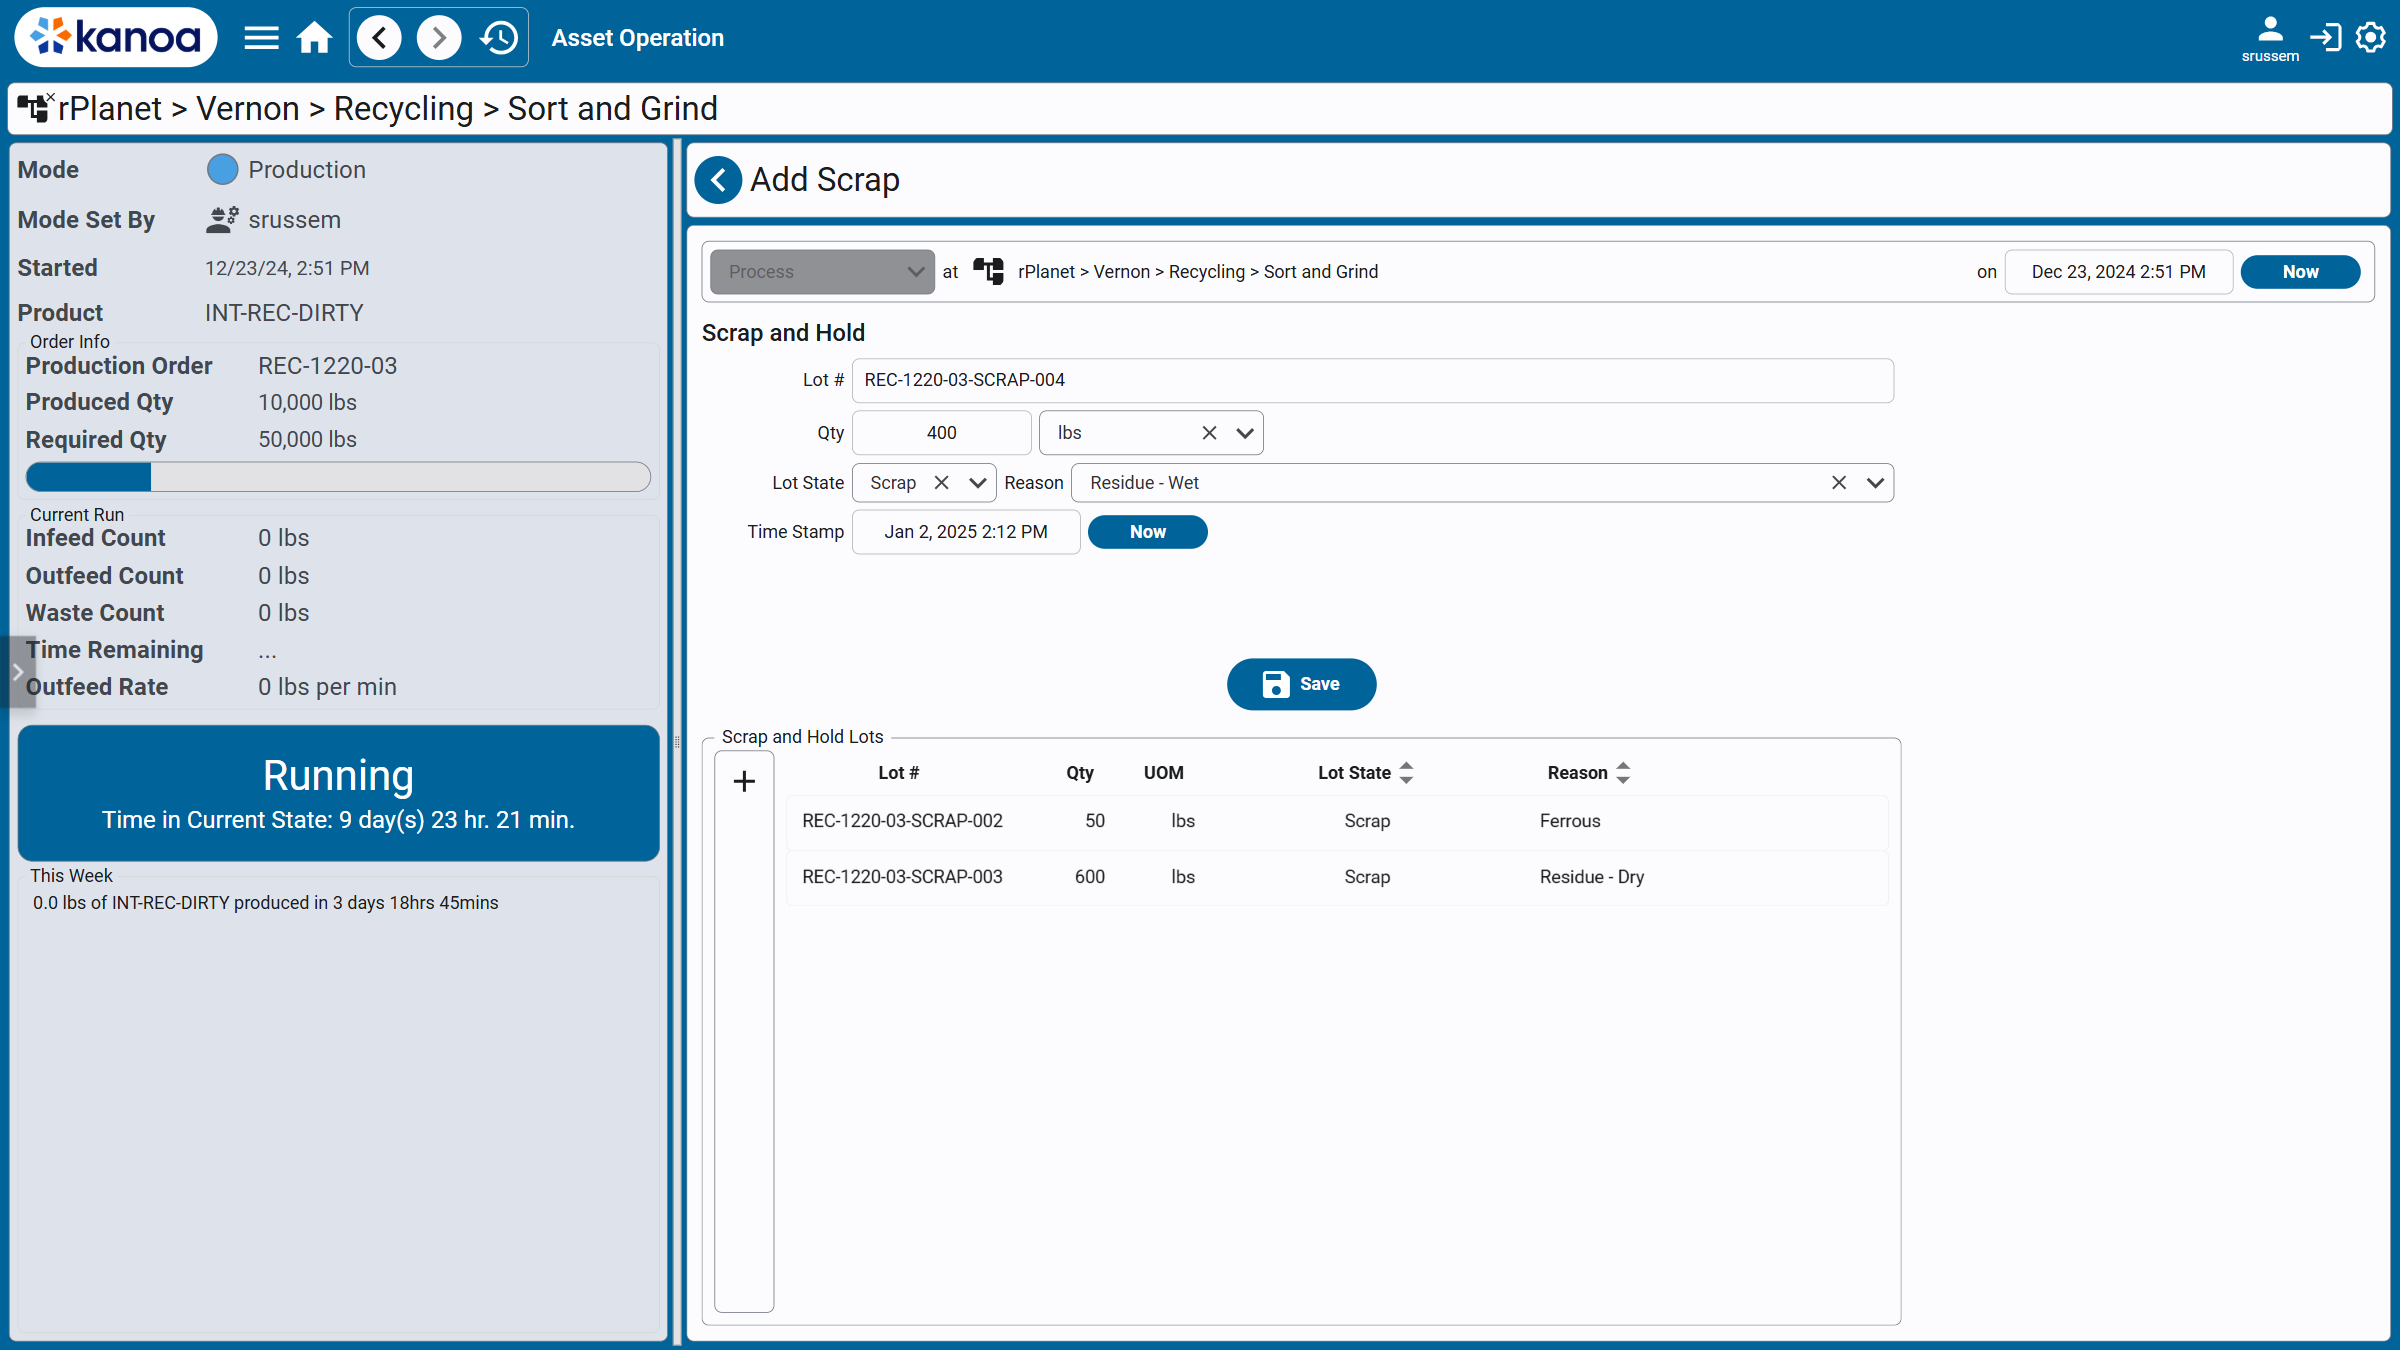Click the back navigation arrow in header

click(x=379, y=38)
